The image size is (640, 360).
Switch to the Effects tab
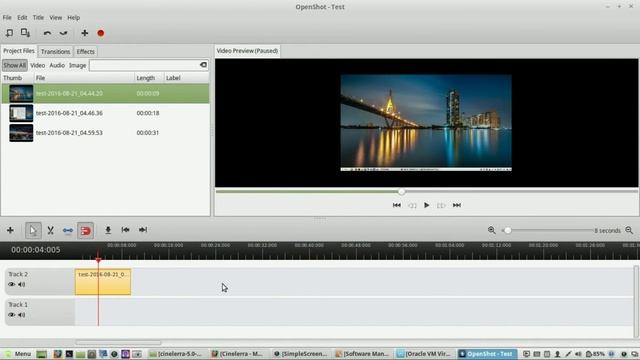[86, 52]
